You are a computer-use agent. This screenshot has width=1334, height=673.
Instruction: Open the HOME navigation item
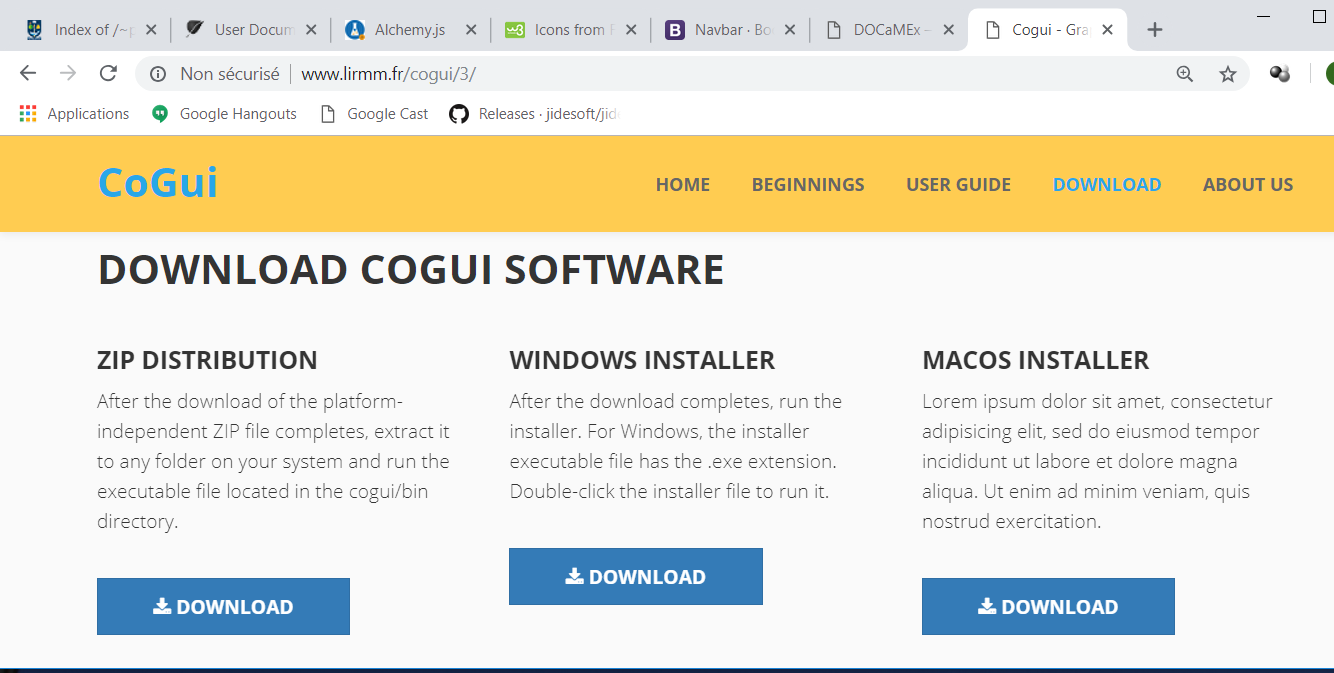tap(683, 184)
